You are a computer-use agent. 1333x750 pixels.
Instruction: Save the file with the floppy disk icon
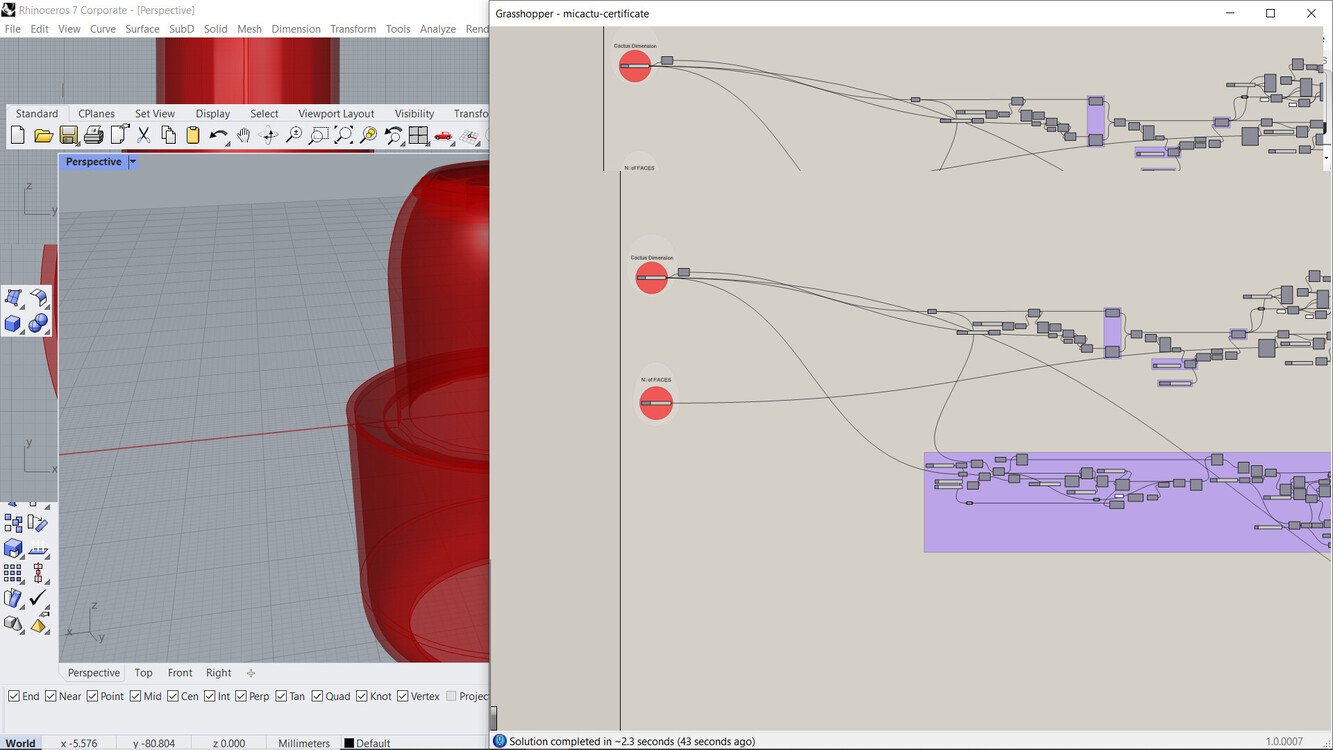pos(68,135)
